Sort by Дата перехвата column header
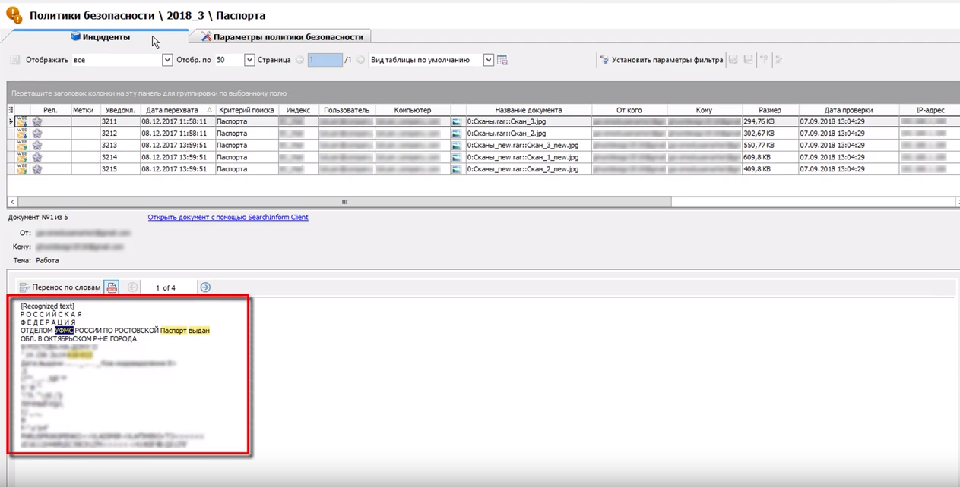The height and width of the screenshot is (487, 960). [x=178, y=110]
